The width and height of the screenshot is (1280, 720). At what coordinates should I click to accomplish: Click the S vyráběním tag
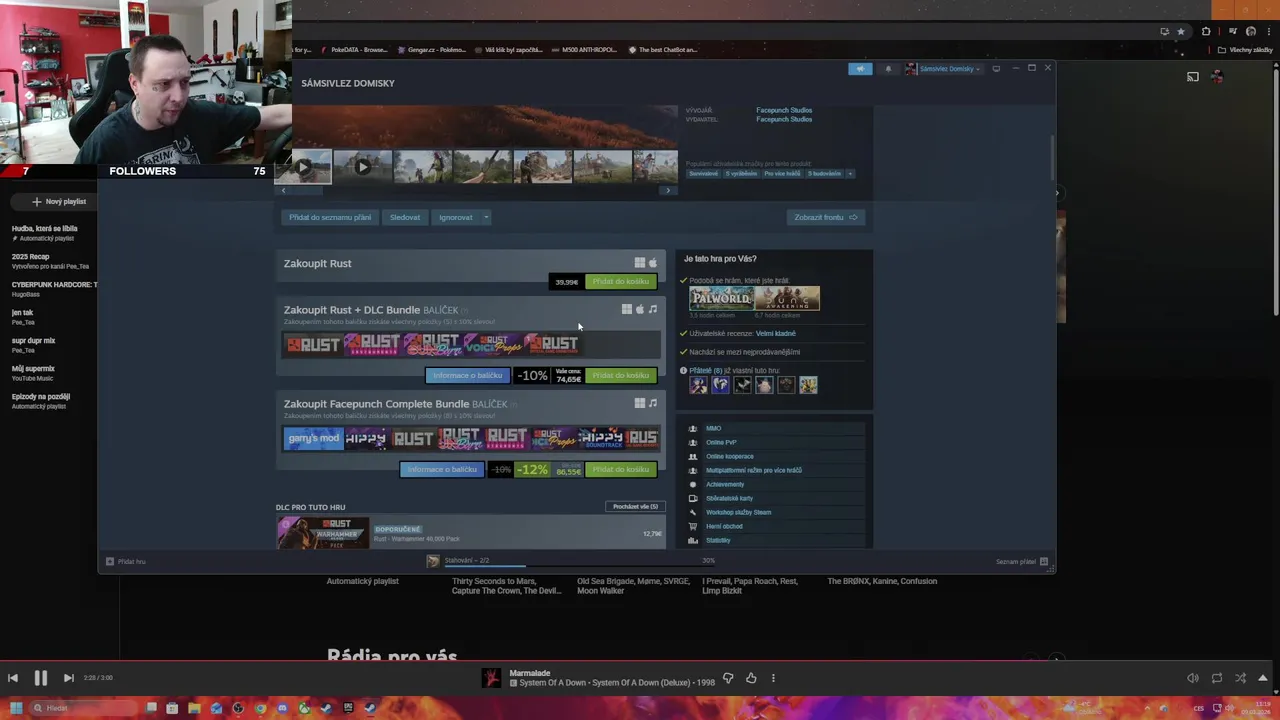coord(741,174)
